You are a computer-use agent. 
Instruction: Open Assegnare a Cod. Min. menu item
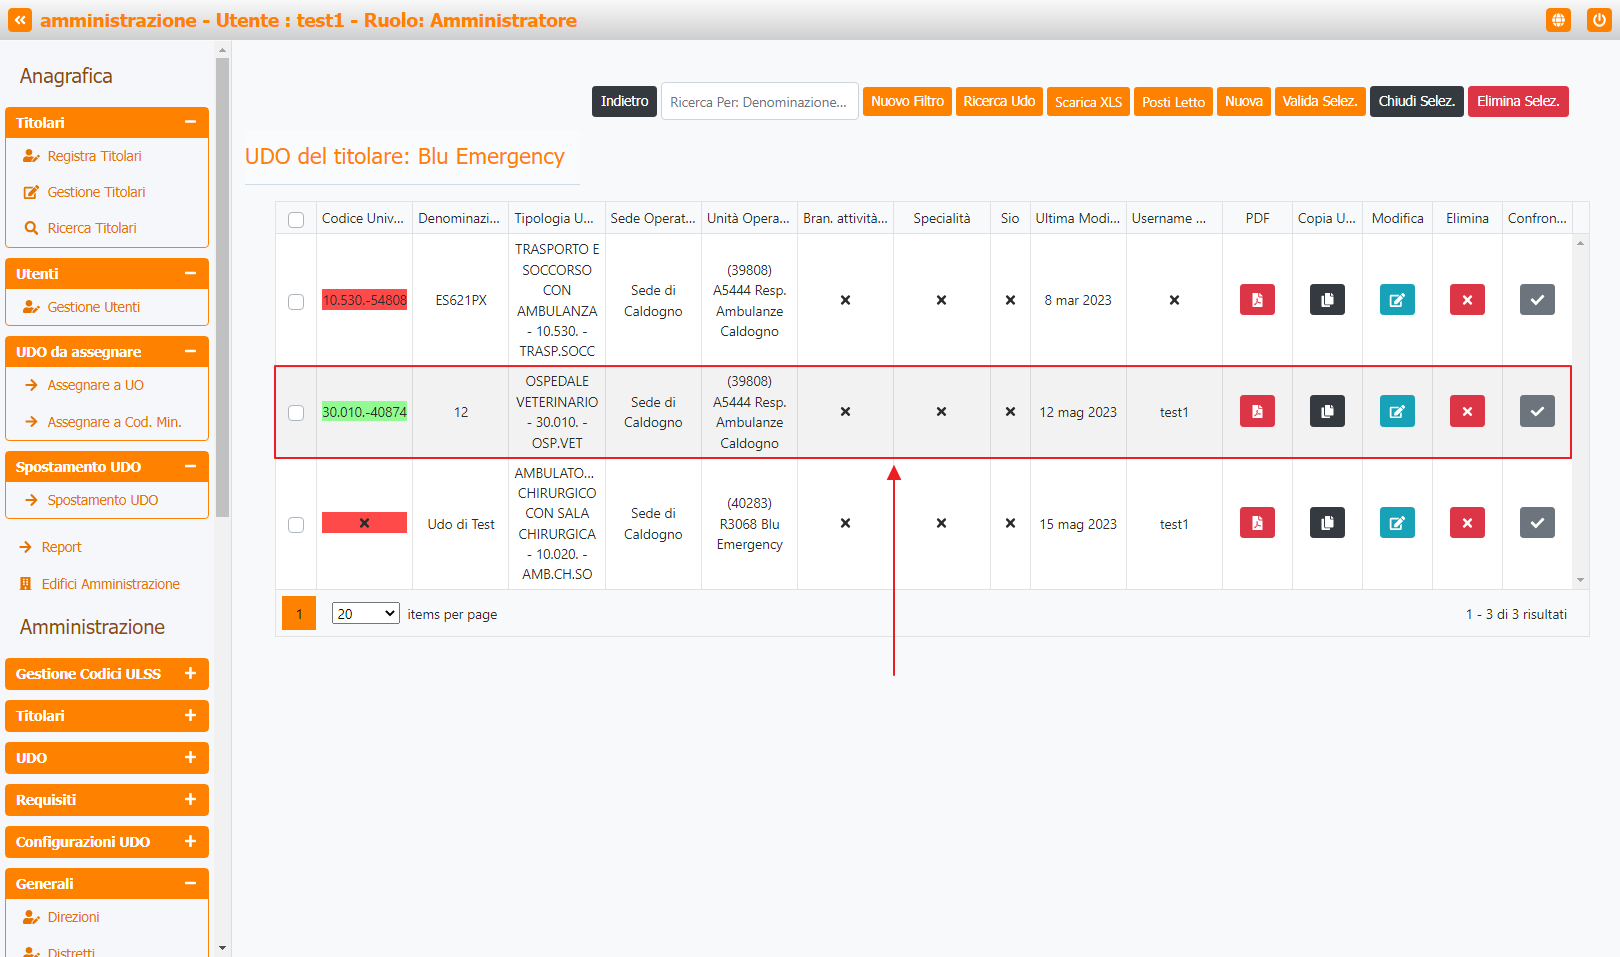(x=114, y=422)
